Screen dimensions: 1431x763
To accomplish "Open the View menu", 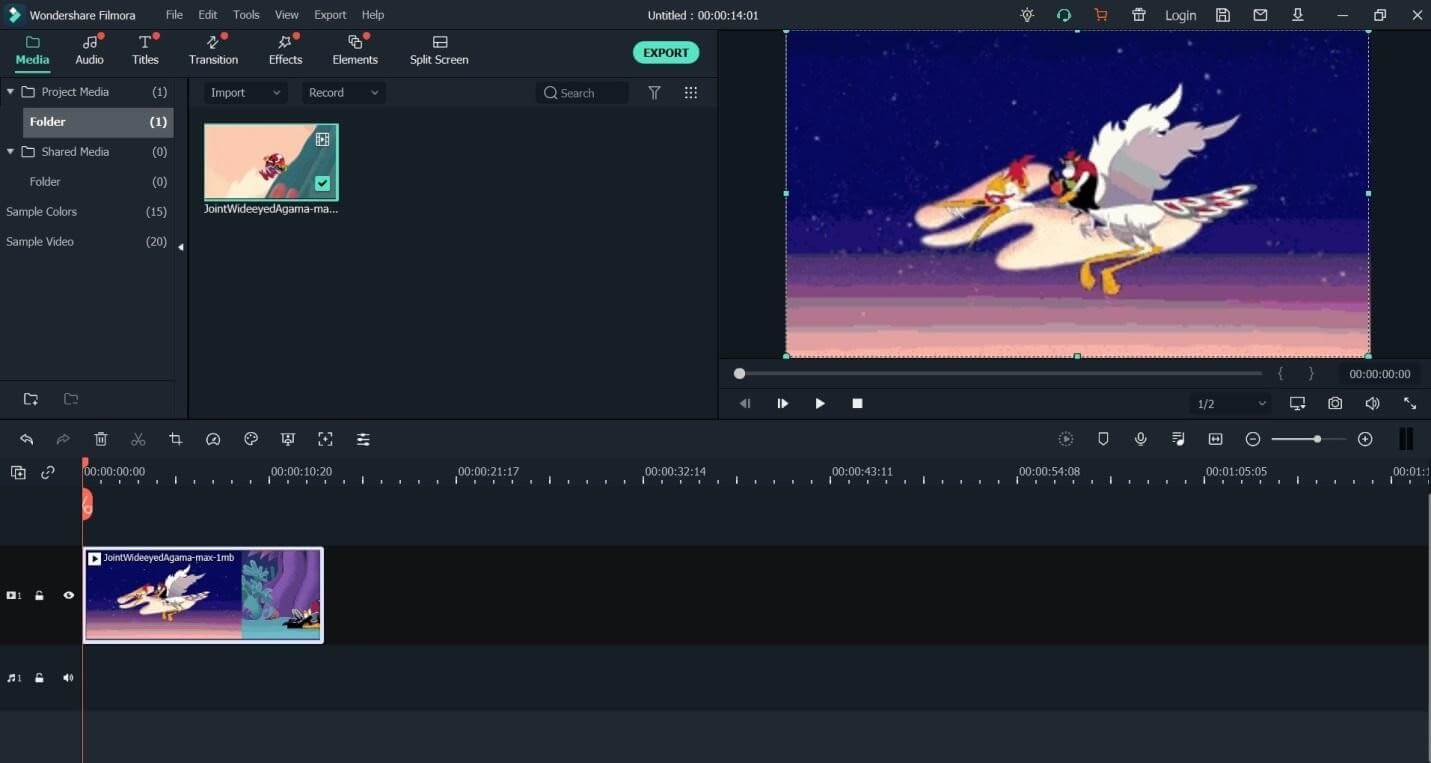I will (x=287, y=15).
